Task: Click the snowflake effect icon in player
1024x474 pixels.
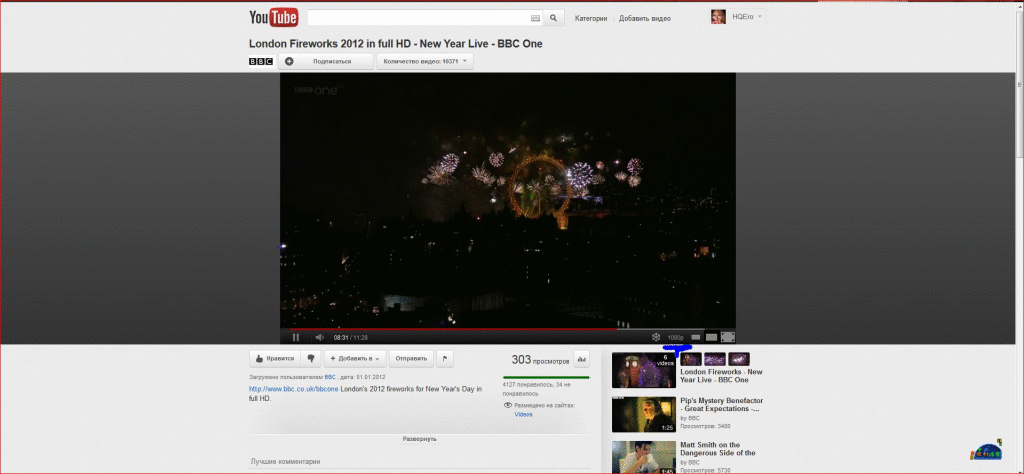Action: tap(656, 338)
